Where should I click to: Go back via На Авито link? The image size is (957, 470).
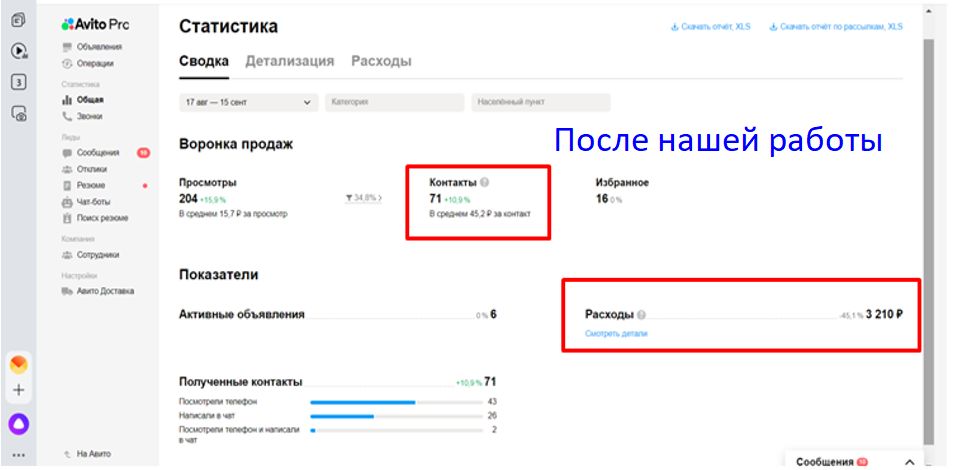click(x=88, y=454)
